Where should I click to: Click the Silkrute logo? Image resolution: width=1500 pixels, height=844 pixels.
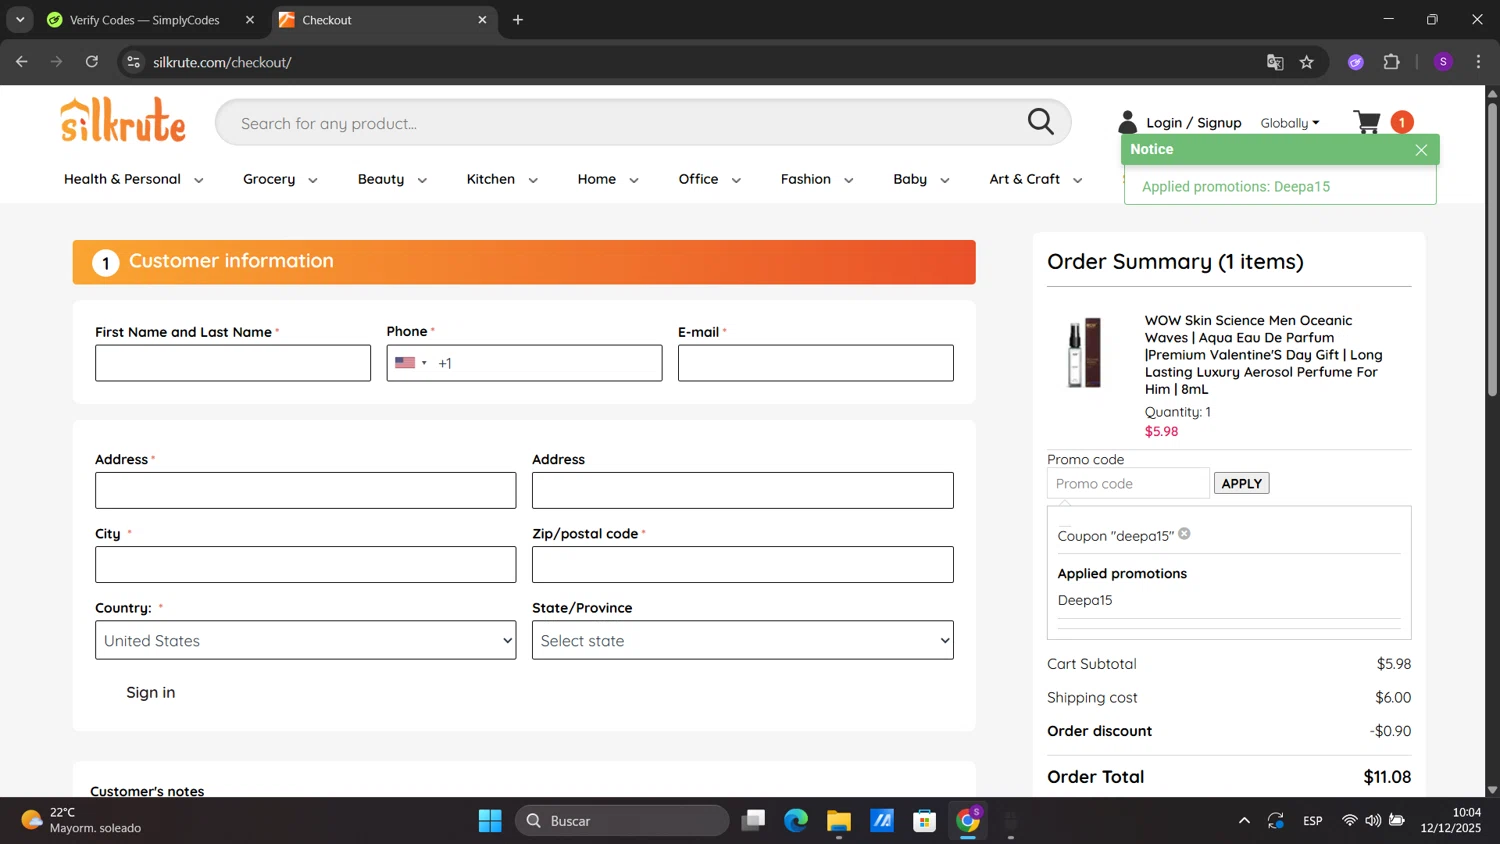123,121
